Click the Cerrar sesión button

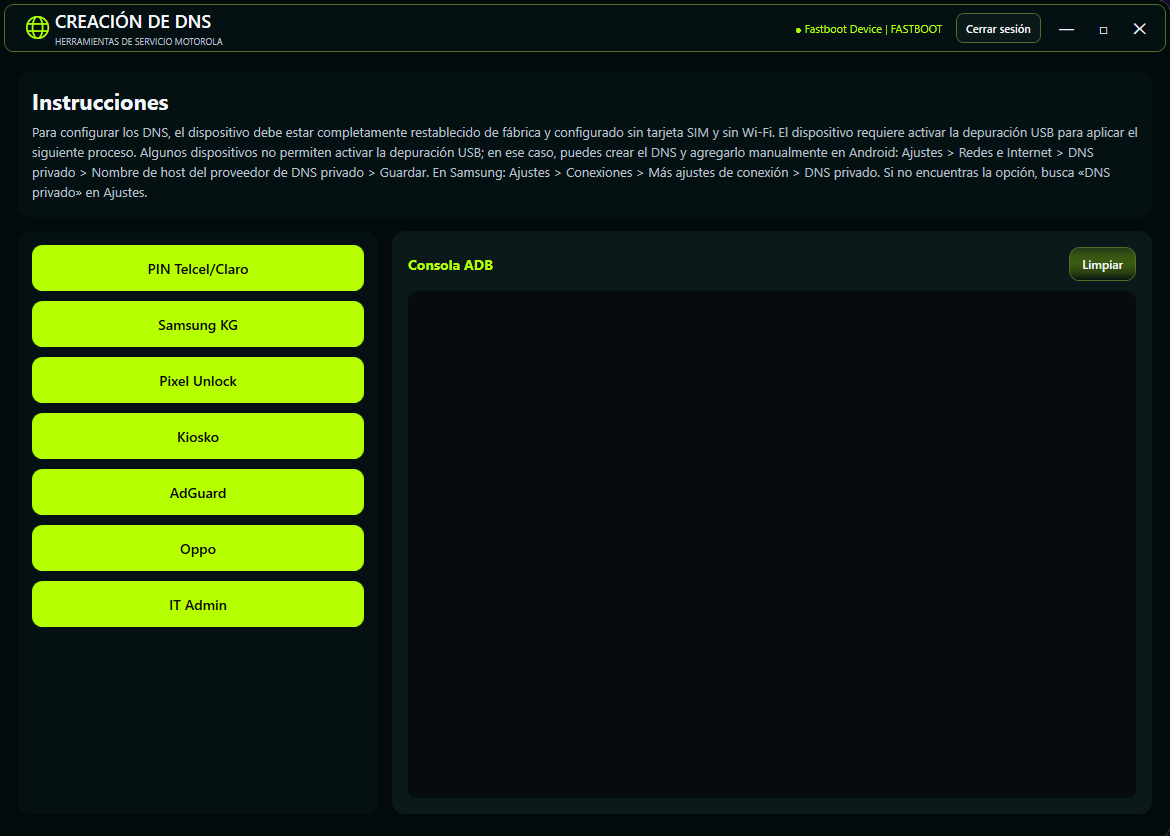(x=998, y=28)
